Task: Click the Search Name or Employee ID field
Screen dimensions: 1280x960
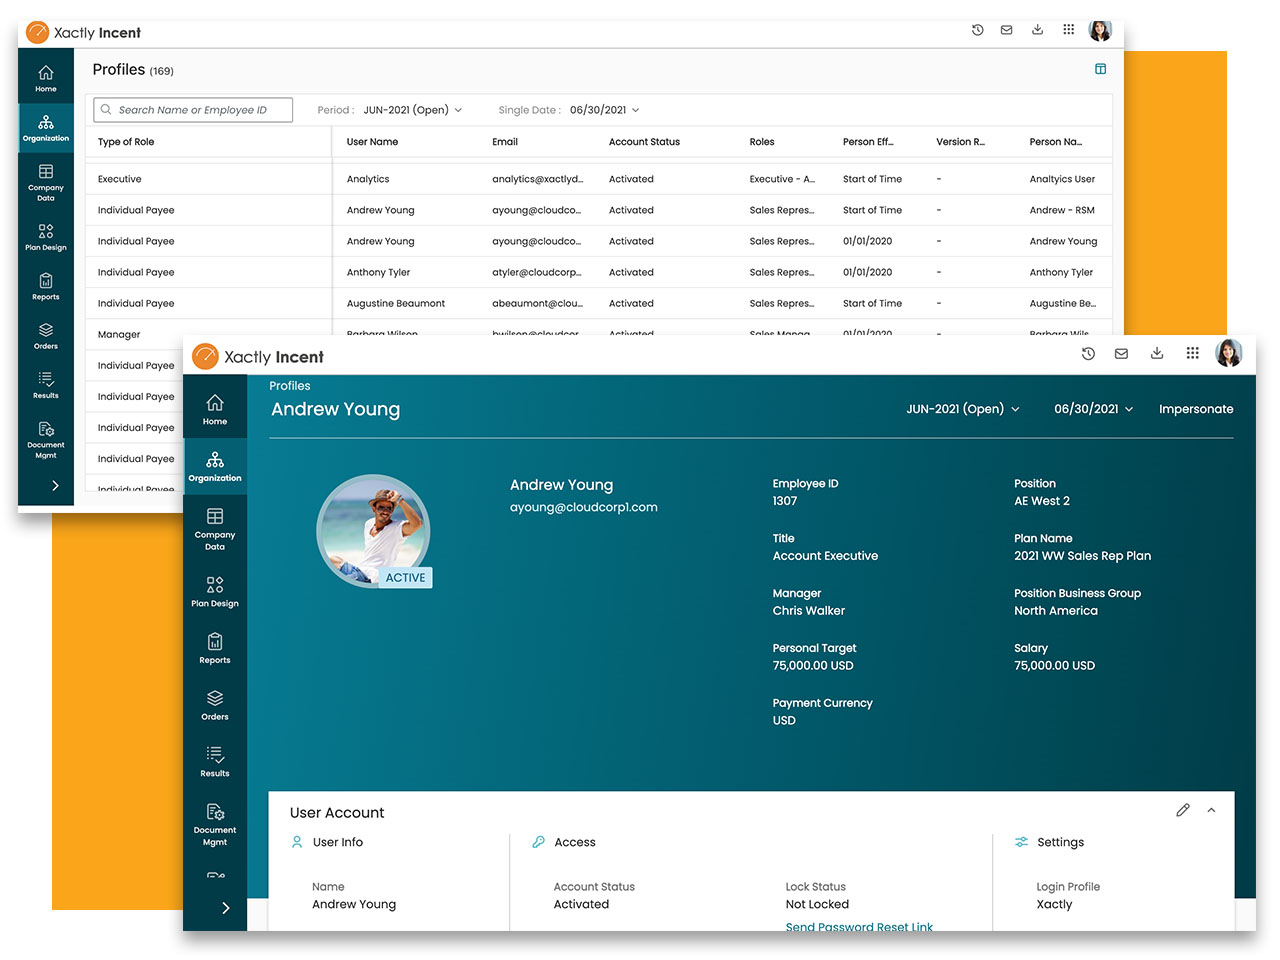Action: point(192,110)
